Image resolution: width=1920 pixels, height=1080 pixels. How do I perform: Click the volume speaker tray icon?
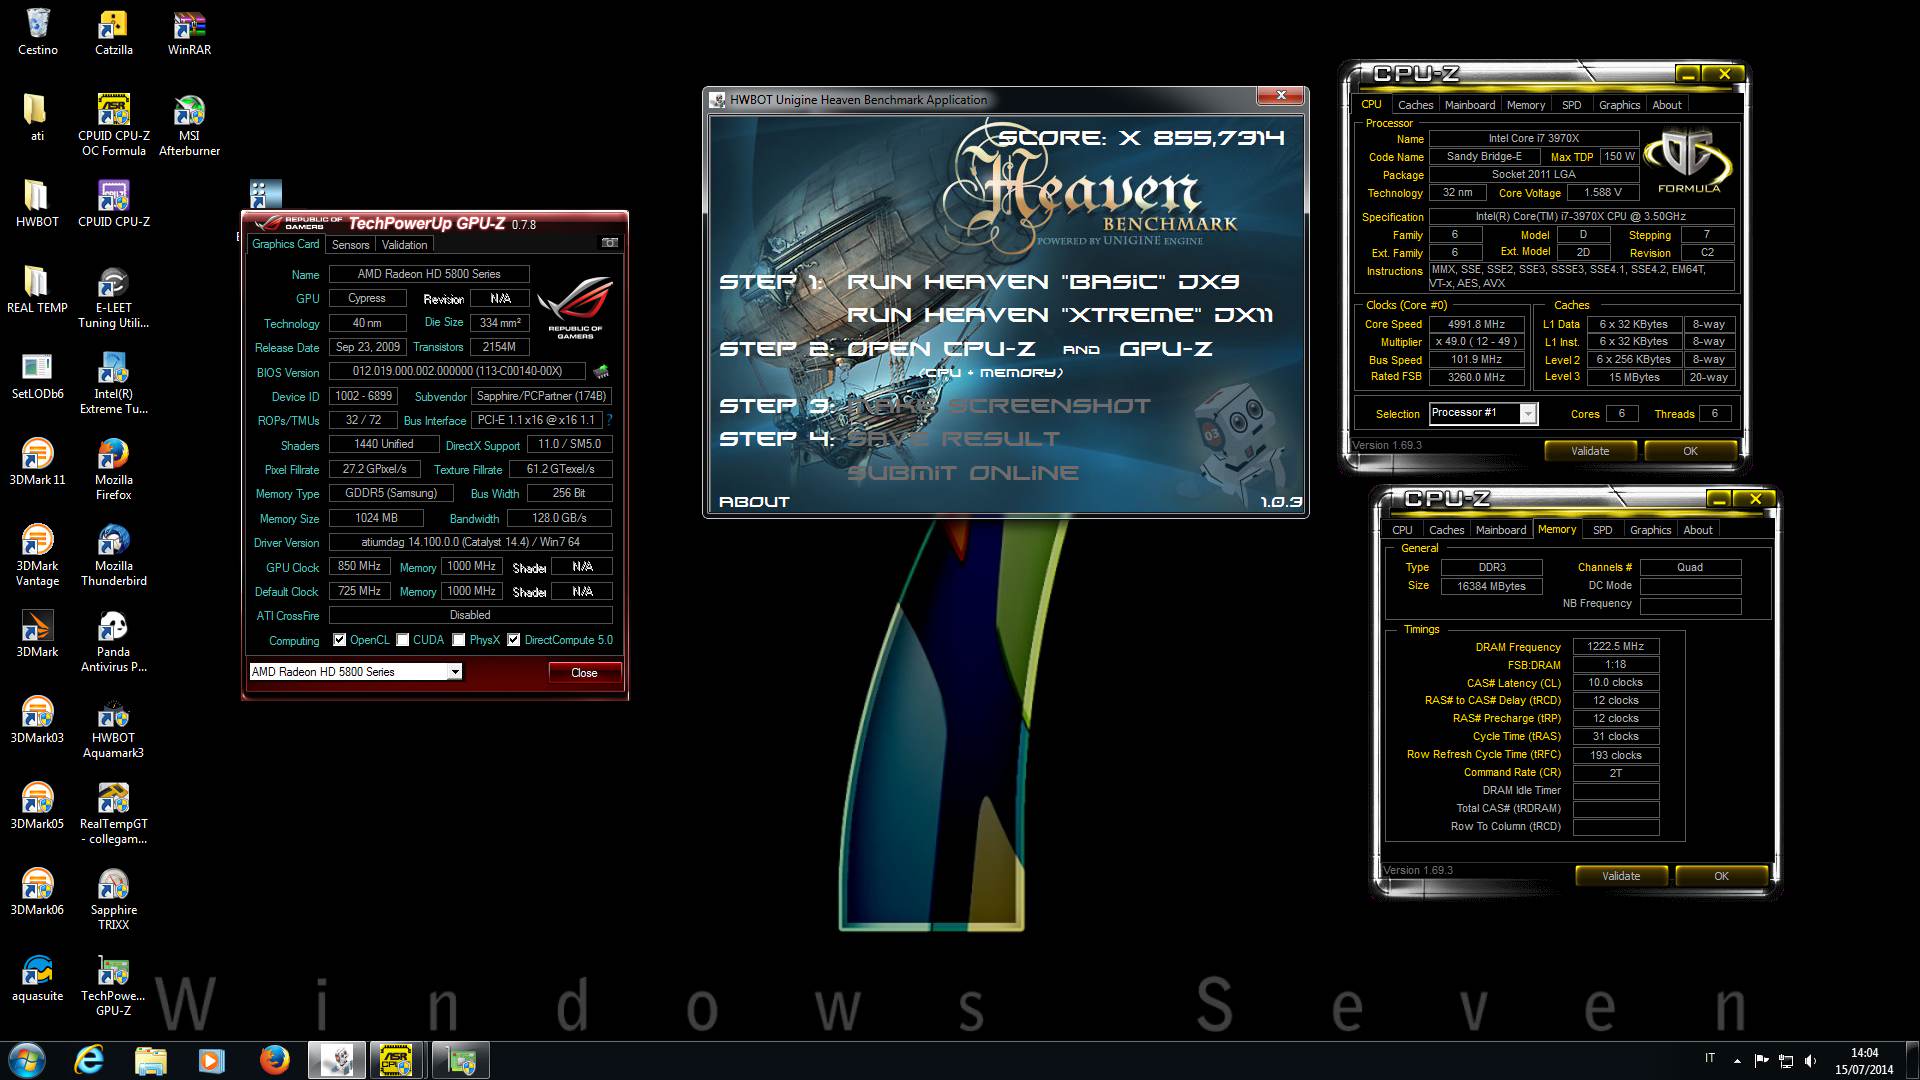click(1811, 1060)
